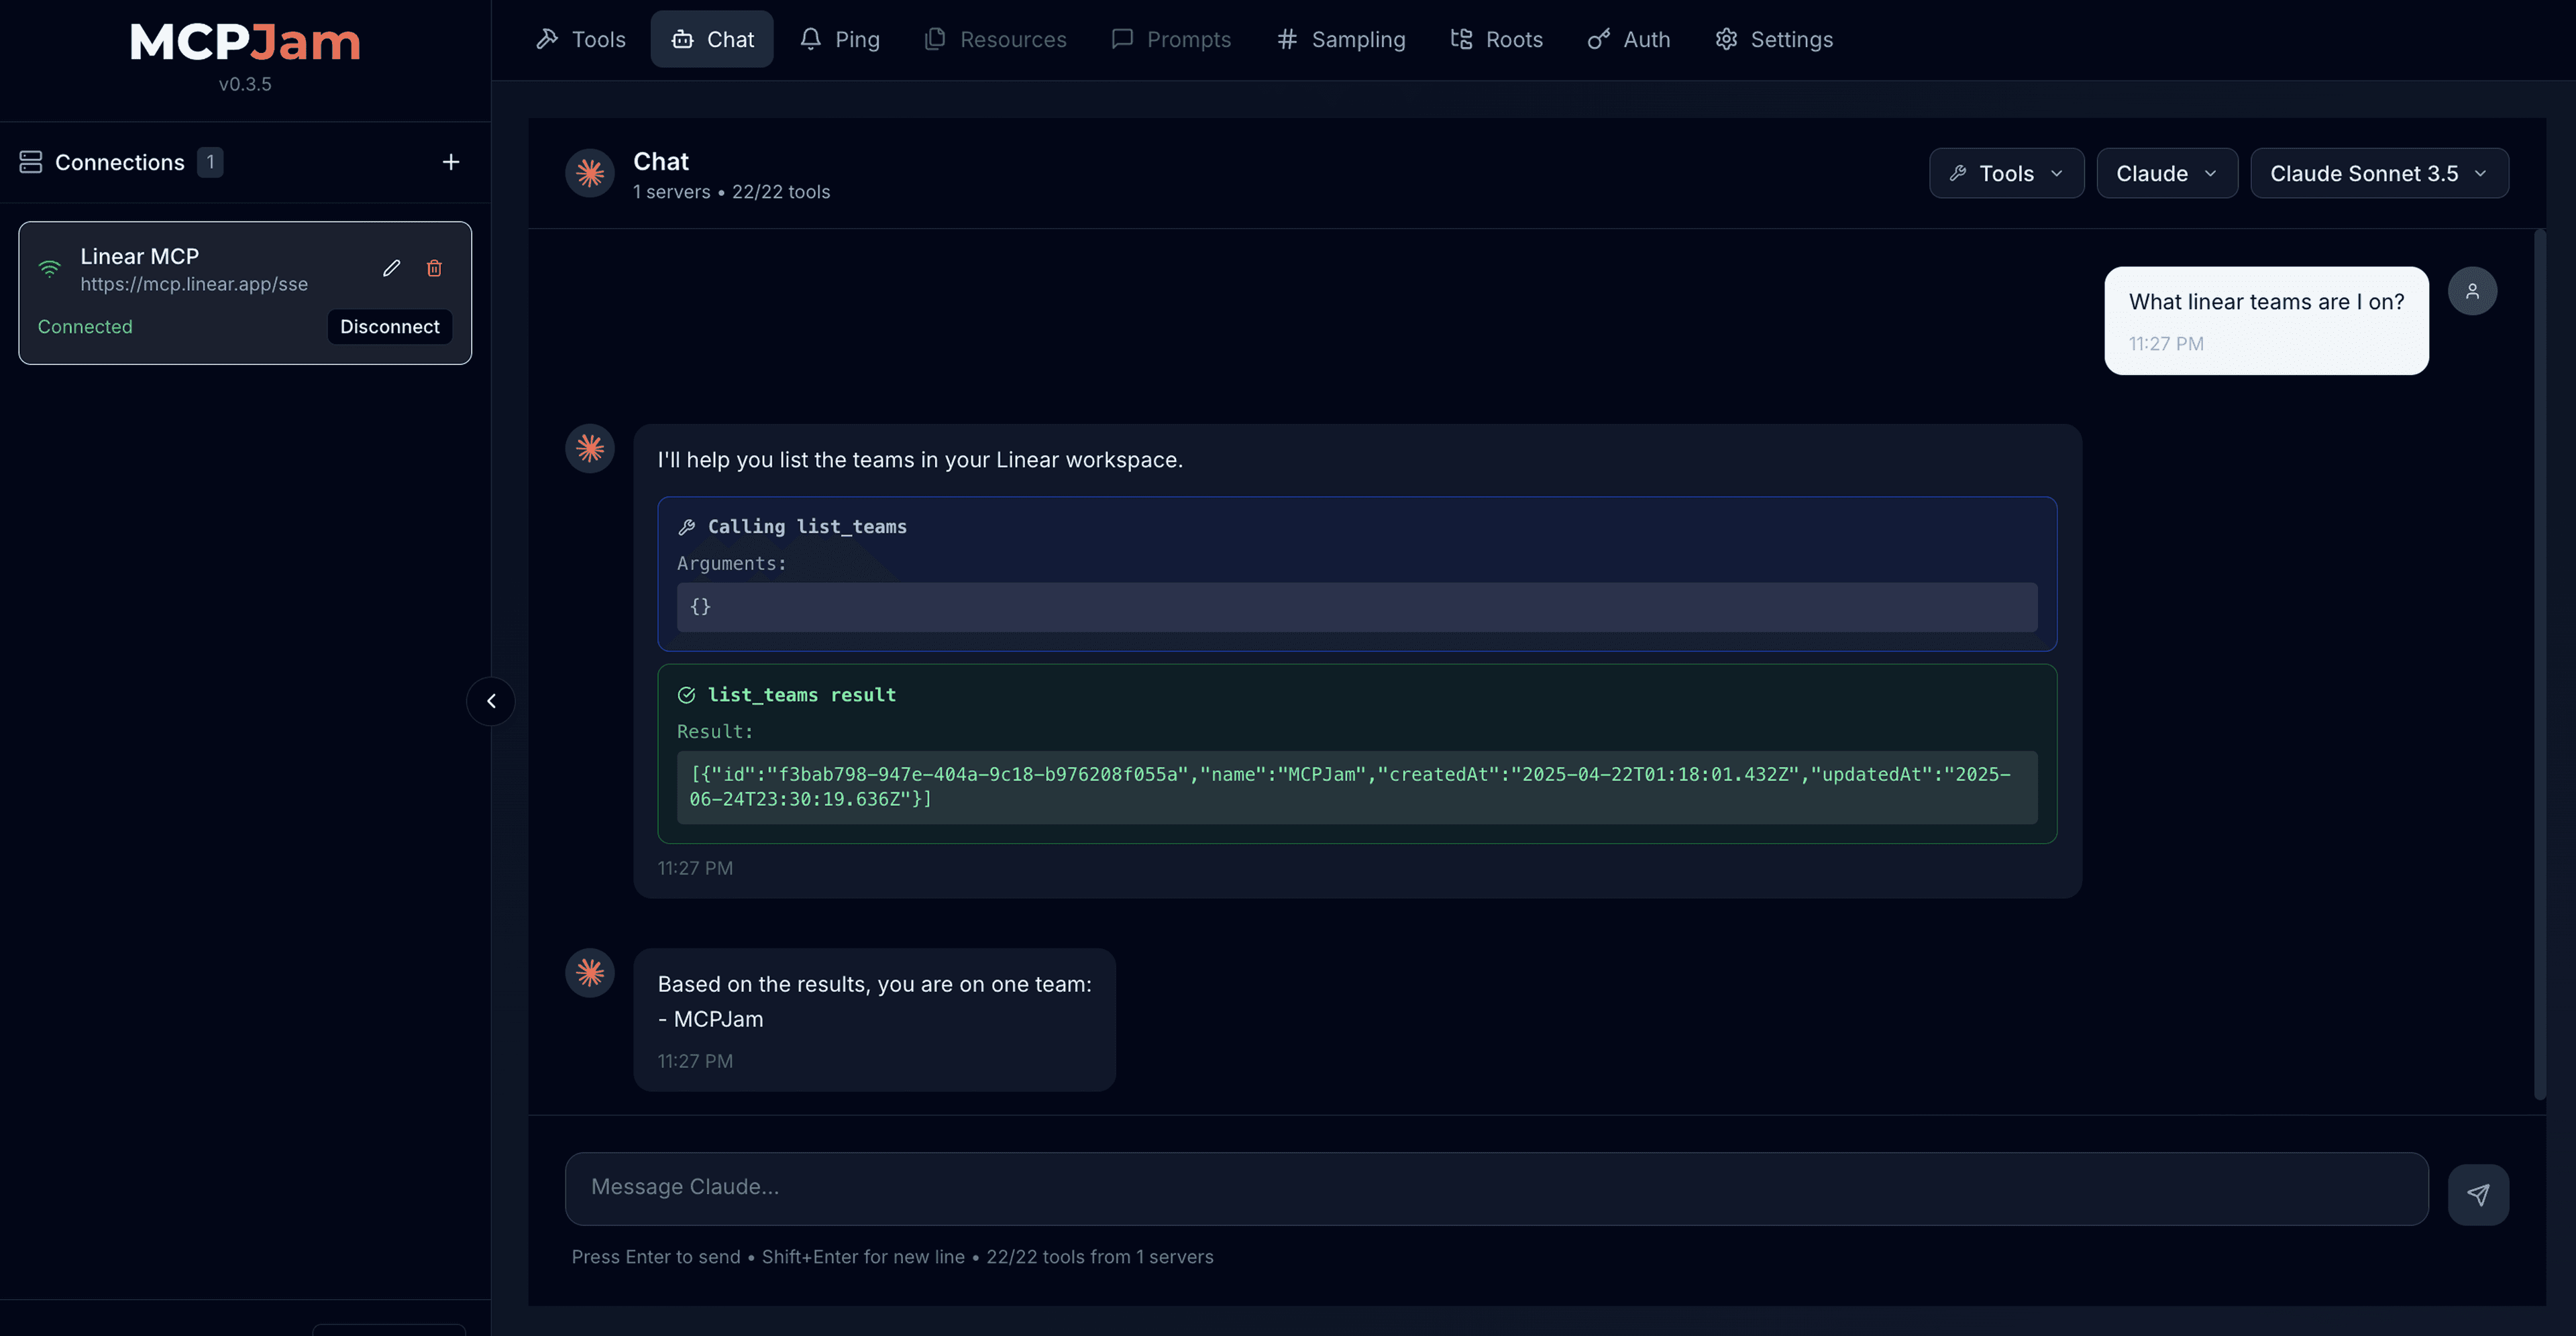Open the Auth tab

pos(1628,39)
